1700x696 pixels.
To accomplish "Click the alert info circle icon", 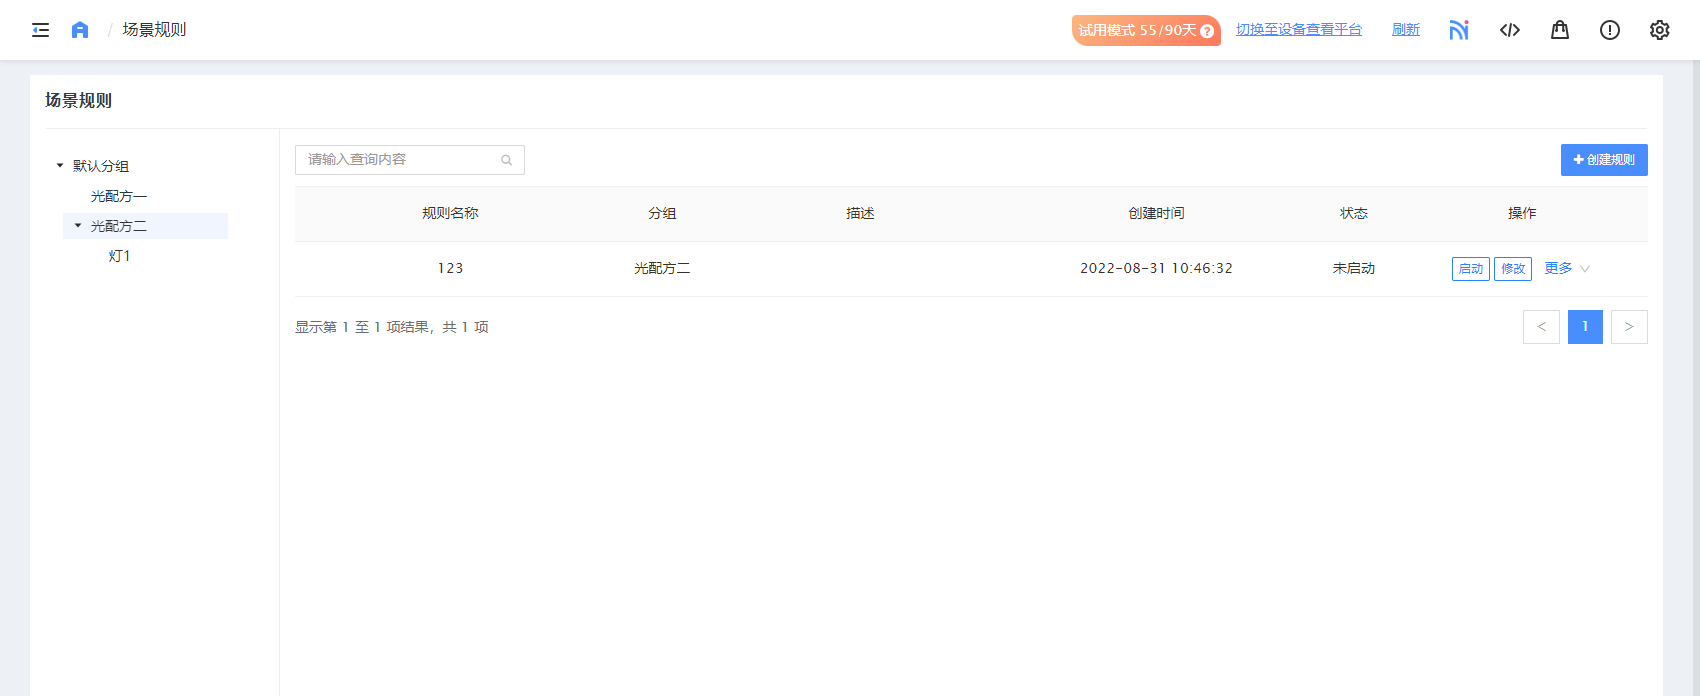I will pos(1610,30).
